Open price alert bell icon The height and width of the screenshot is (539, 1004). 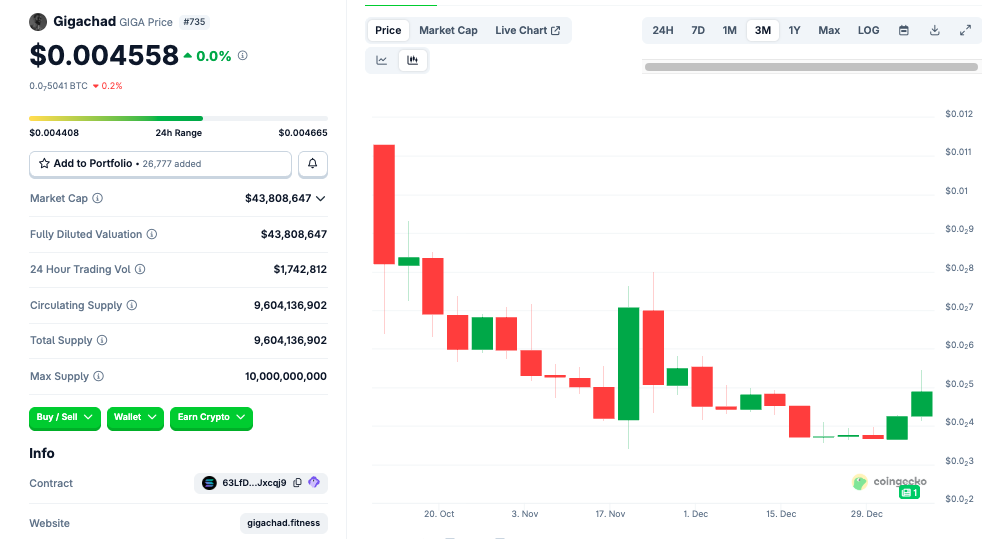pyautogui.click(x=312, y=163)
